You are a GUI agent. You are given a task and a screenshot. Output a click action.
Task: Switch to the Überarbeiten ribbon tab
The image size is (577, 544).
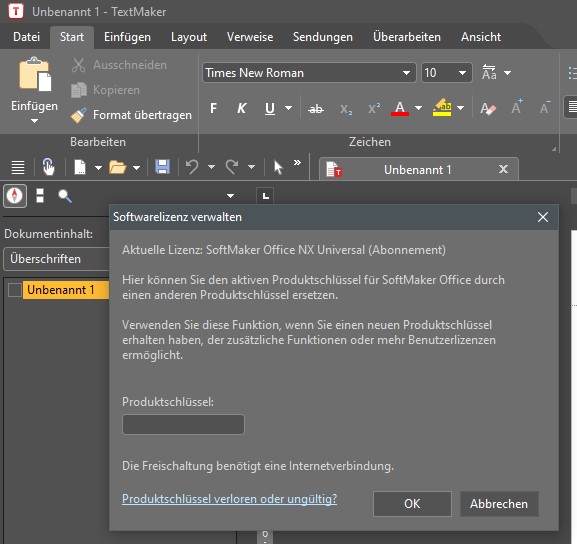[407, 37]
